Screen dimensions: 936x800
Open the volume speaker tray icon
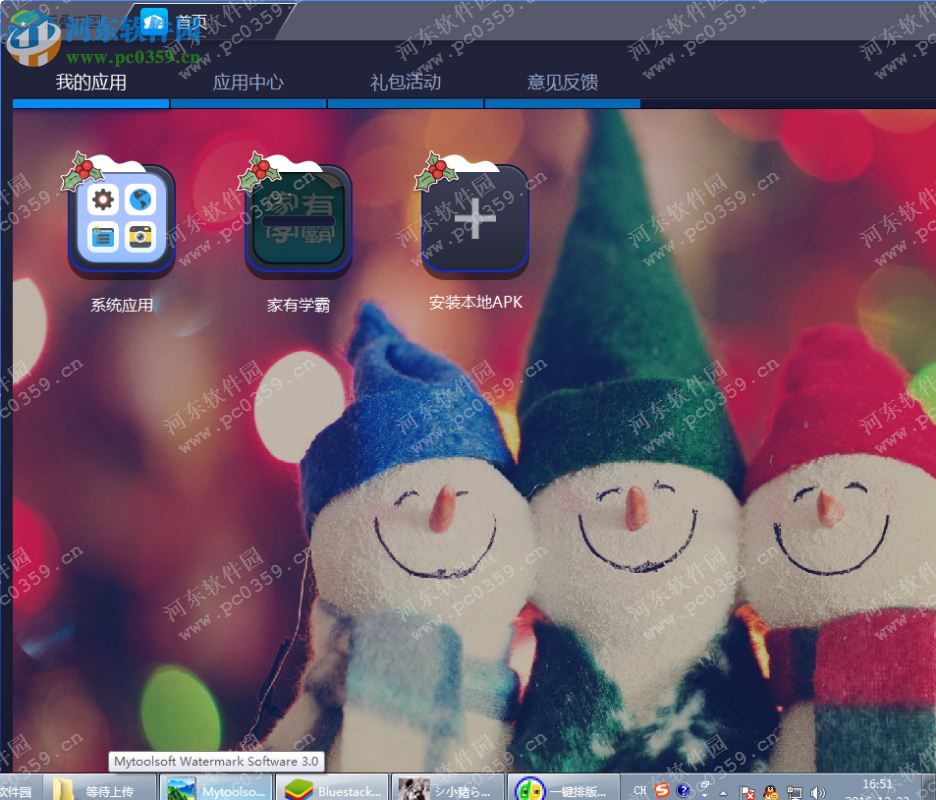(817, 793)
